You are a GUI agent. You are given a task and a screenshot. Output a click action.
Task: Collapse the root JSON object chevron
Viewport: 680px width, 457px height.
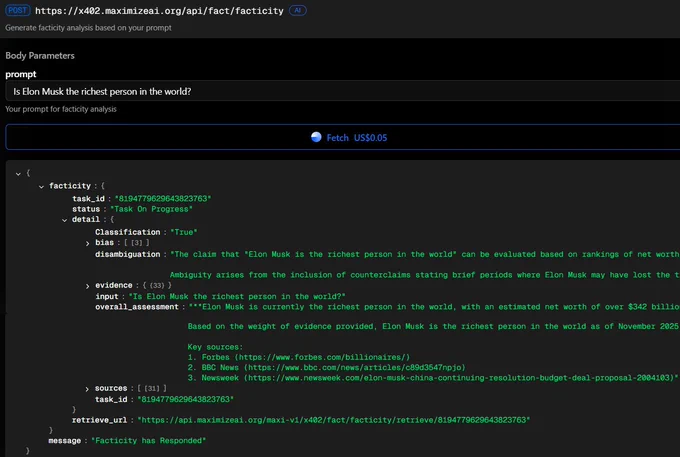click(18, 173)
